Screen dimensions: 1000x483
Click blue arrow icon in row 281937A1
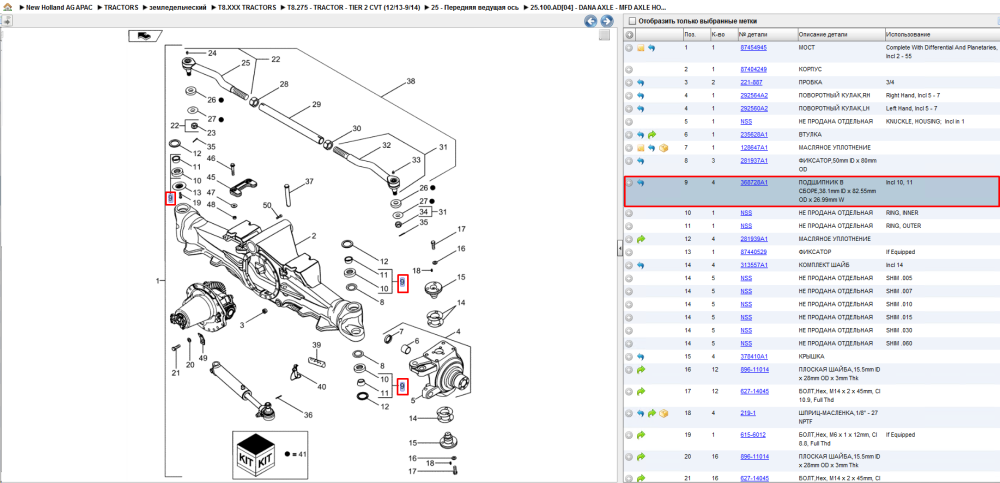click(x=641, y=161)
